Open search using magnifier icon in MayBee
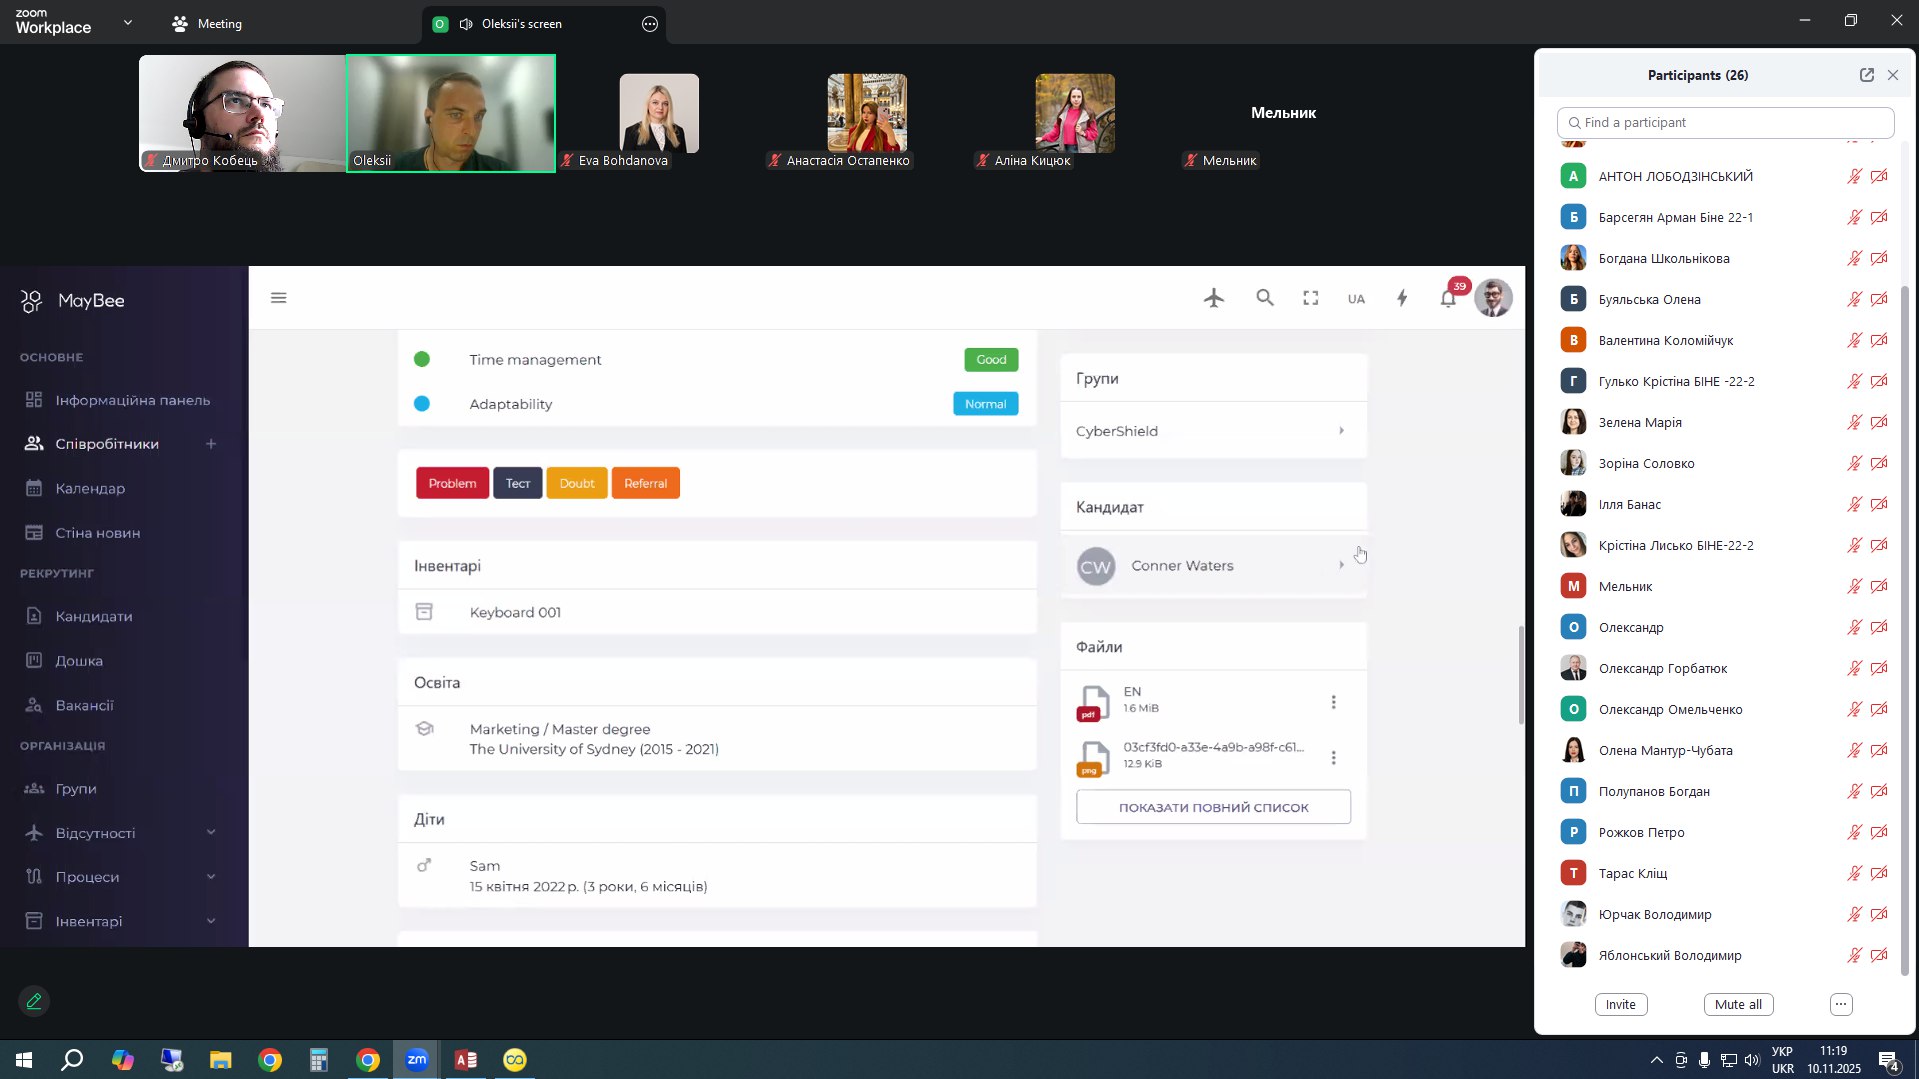This screenshot has height=1079, width=1919. coord(1265,298)
